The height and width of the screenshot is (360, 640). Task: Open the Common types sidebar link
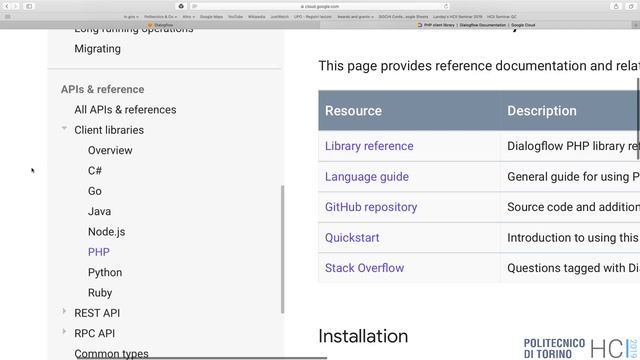tap(111, 353)
